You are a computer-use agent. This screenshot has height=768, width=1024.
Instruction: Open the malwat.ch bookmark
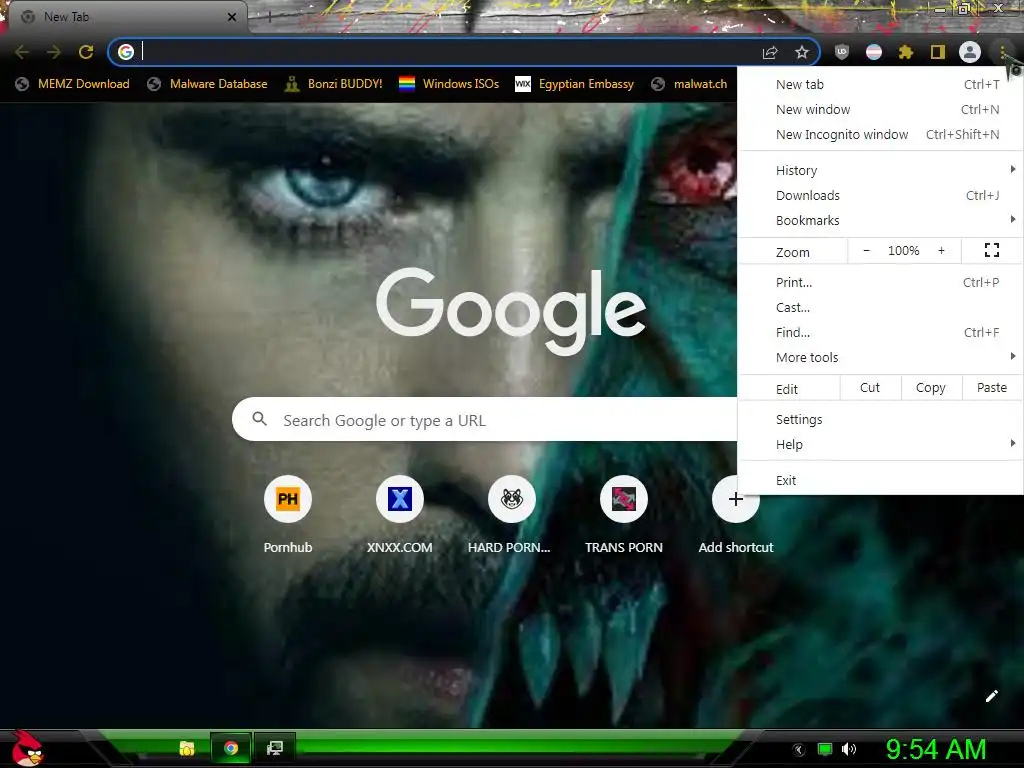click(689, 84)
